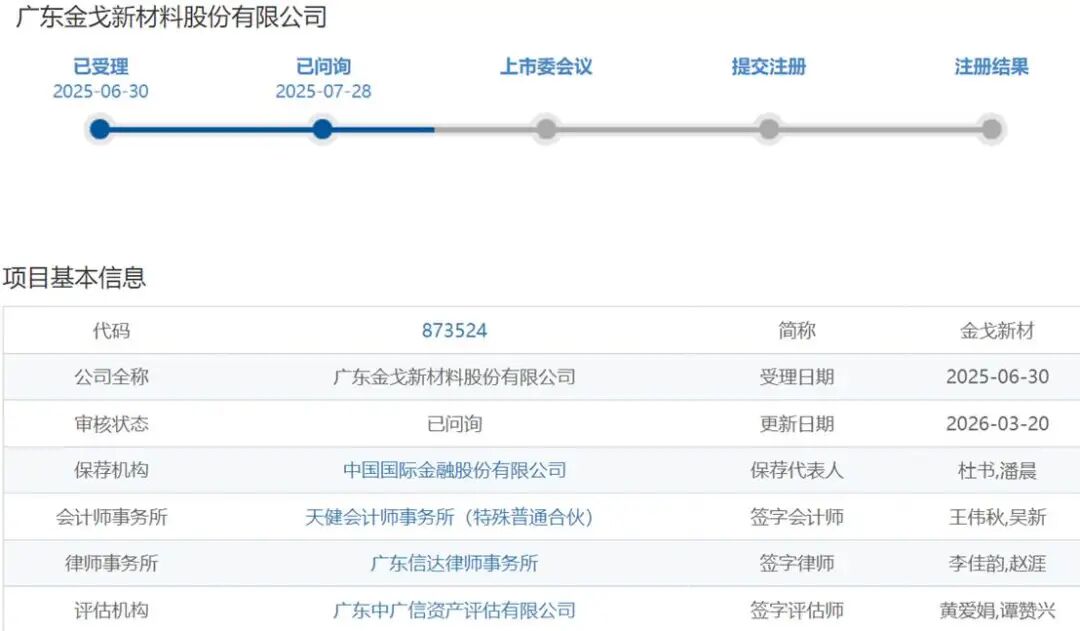Click the 代码 label cell
The height and width of the screenshot is (631, 1080).
tap(111, 331)
